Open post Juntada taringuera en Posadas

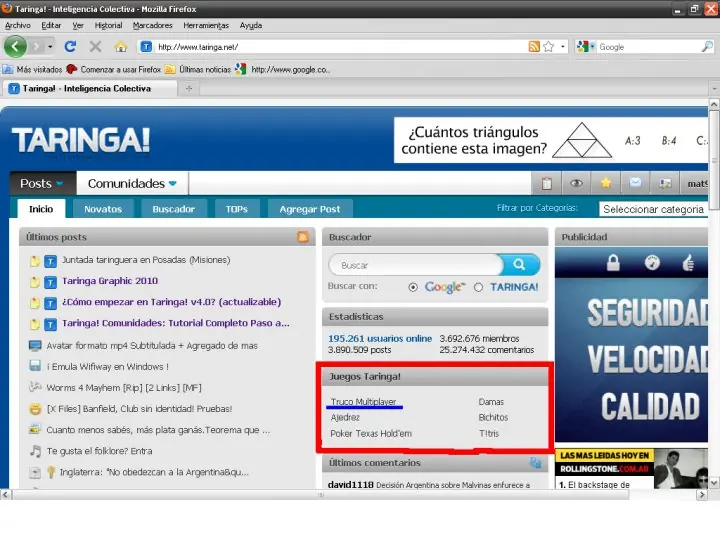(x=146, y=259)
